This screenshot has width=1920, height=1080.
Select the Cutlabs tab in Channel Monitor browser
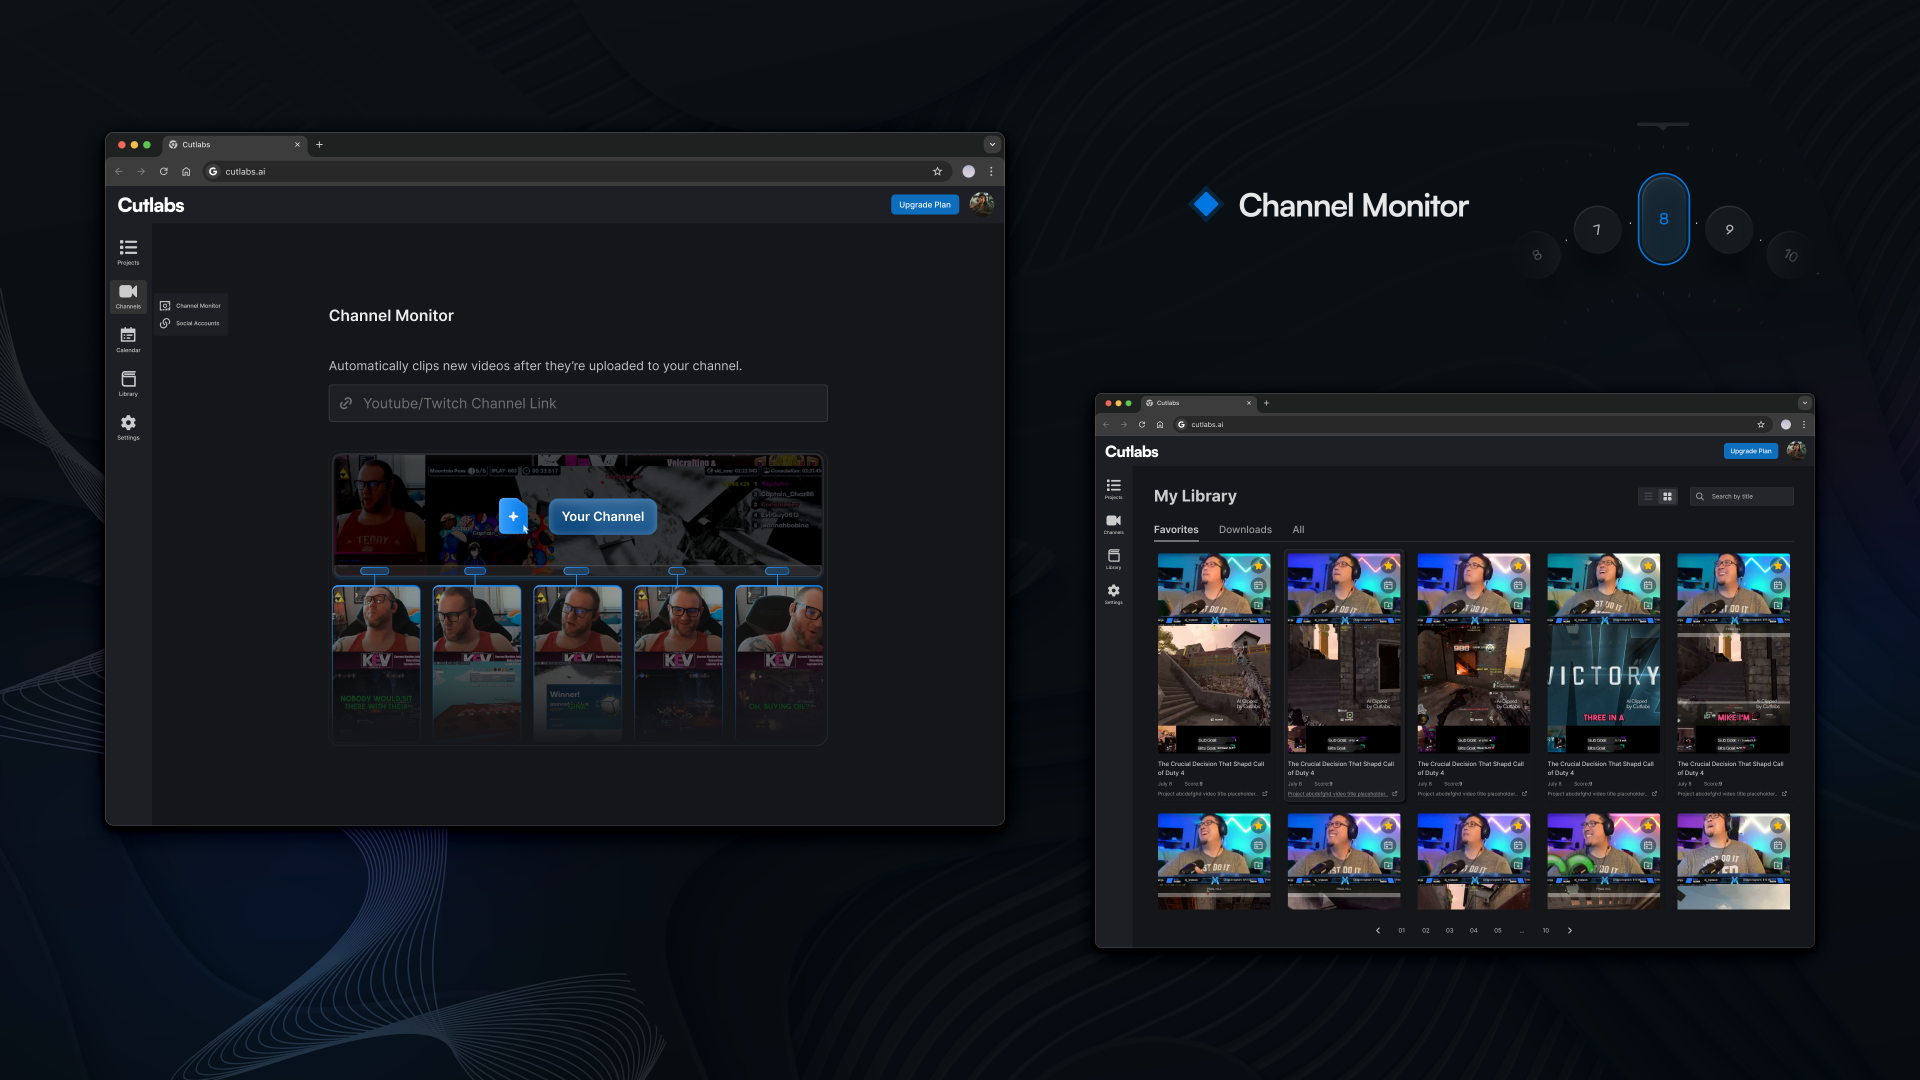point(235,145)
